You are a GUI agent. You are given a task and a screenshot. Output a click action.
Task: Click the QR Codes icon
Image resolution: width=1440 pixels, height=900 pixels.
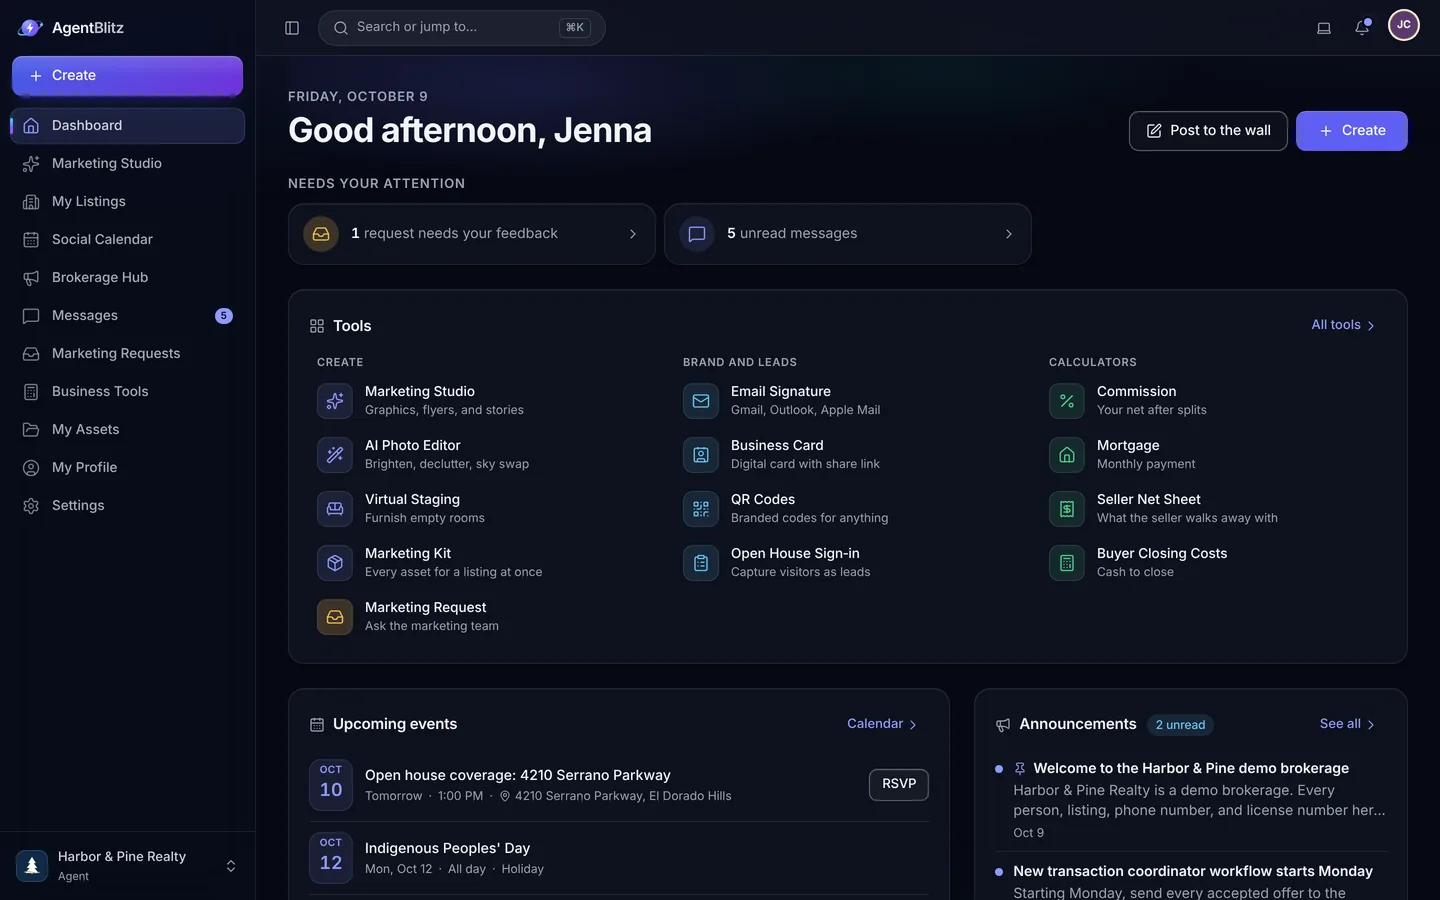click(701, 509)
